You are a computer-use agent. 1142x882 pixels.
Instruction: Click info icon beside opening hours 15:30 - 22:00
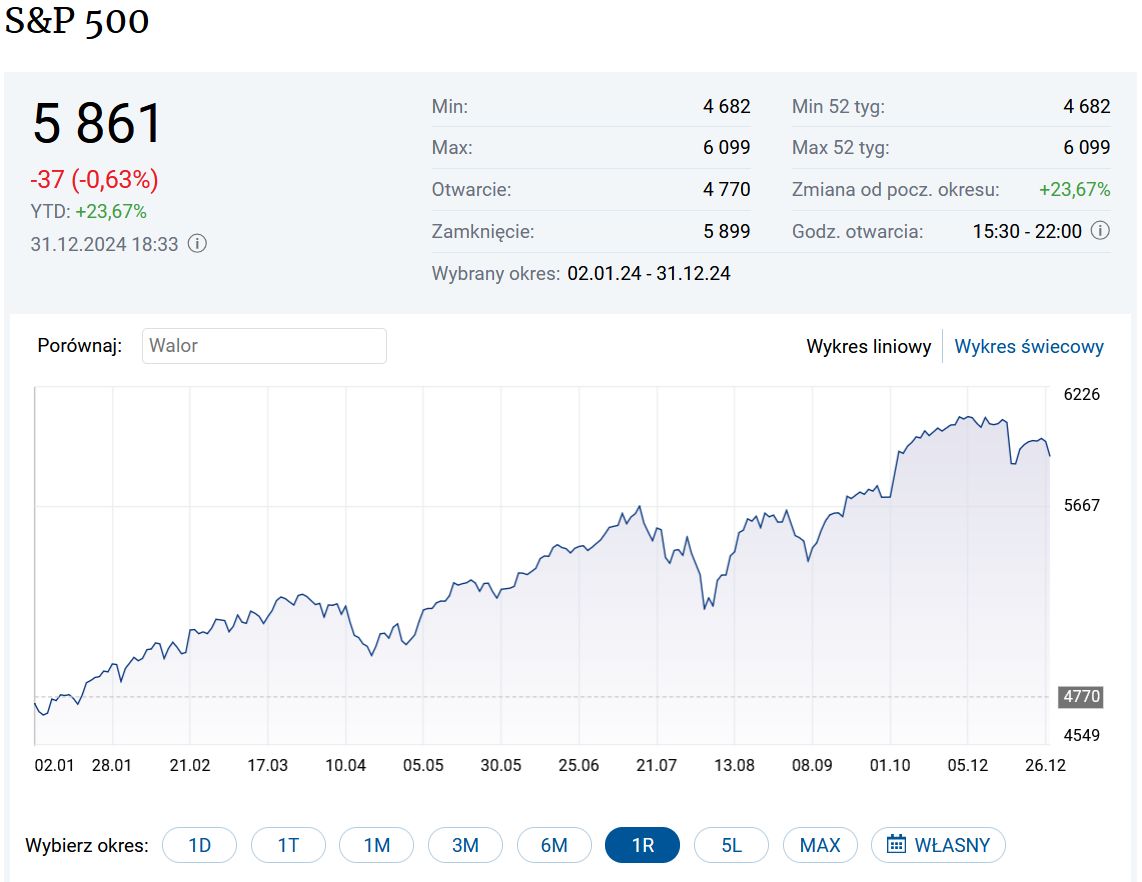tap(1100, 231)
